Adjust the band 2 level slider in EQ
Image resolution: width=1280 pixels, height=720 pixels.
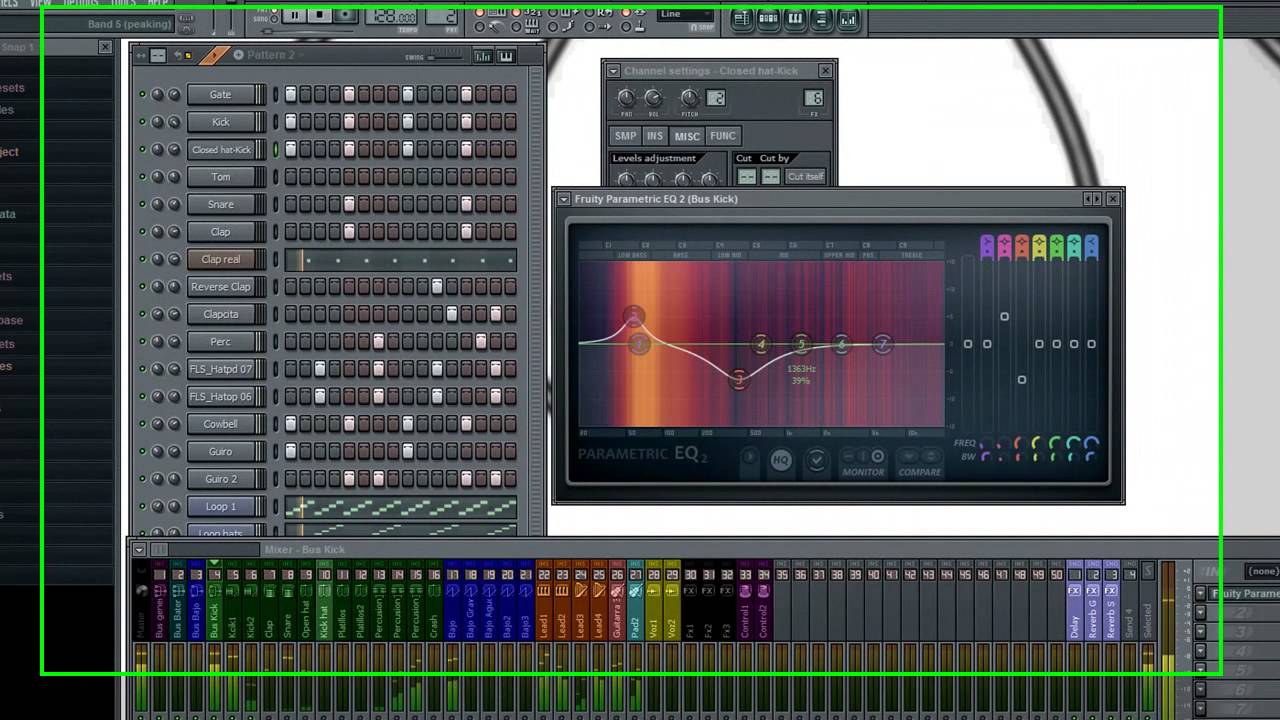1004,317
